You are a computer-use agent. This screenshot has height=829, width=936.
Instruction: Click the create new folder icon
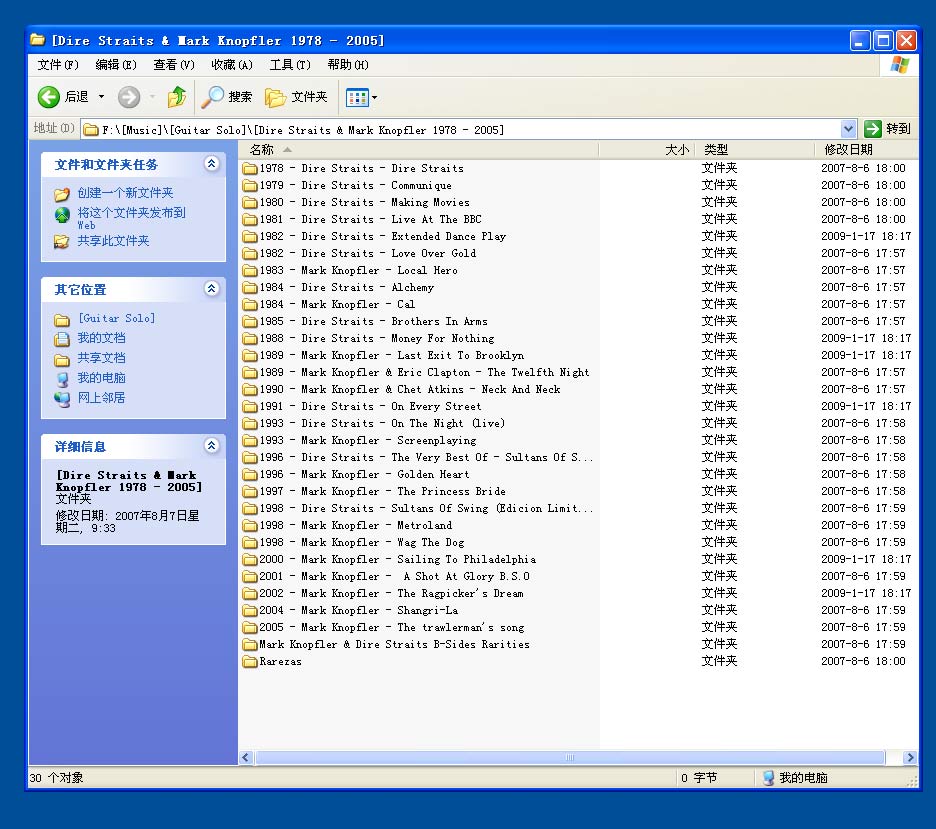[x=61, y=194]
